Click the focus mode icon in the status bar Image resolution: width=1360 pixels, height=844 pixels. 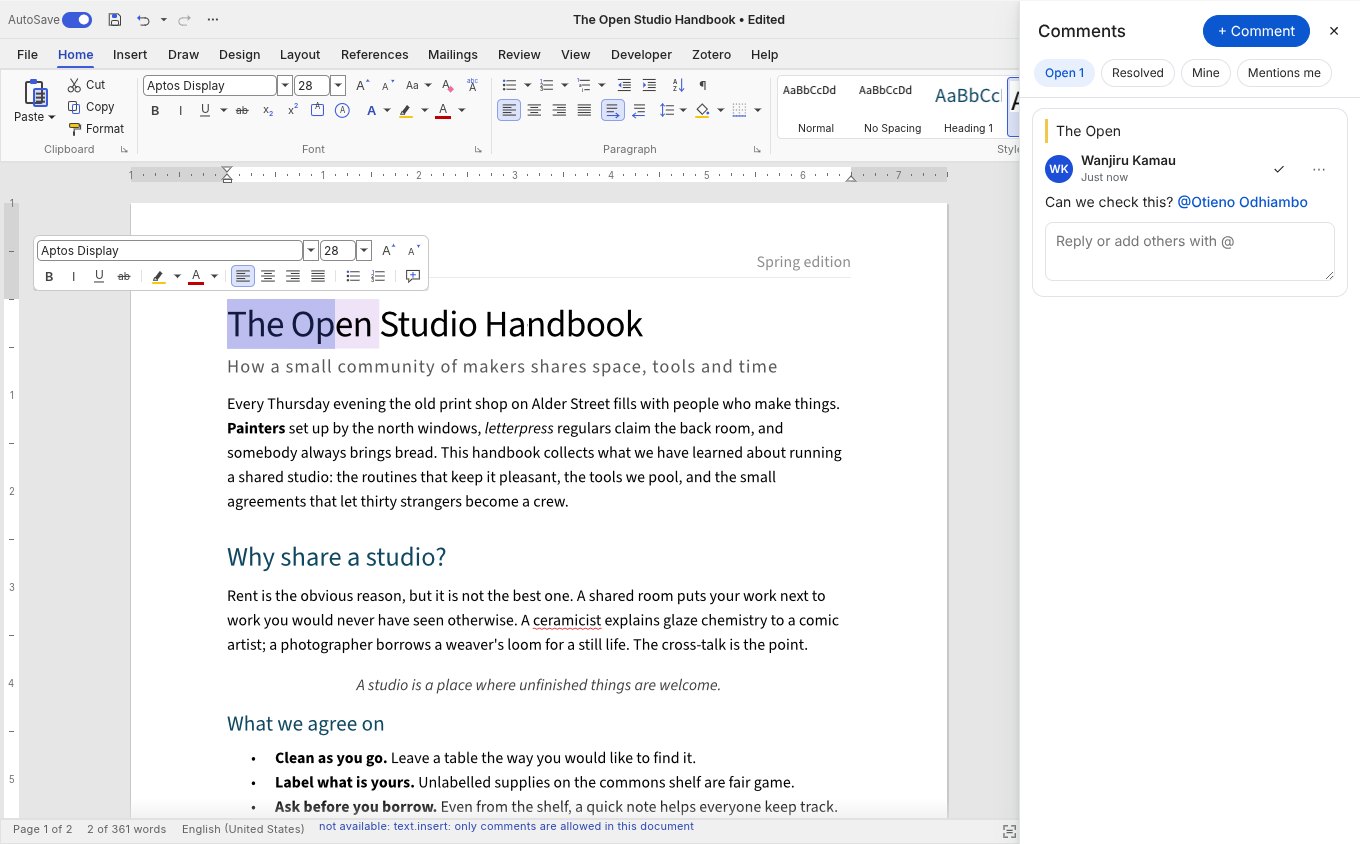point(1010,831)
